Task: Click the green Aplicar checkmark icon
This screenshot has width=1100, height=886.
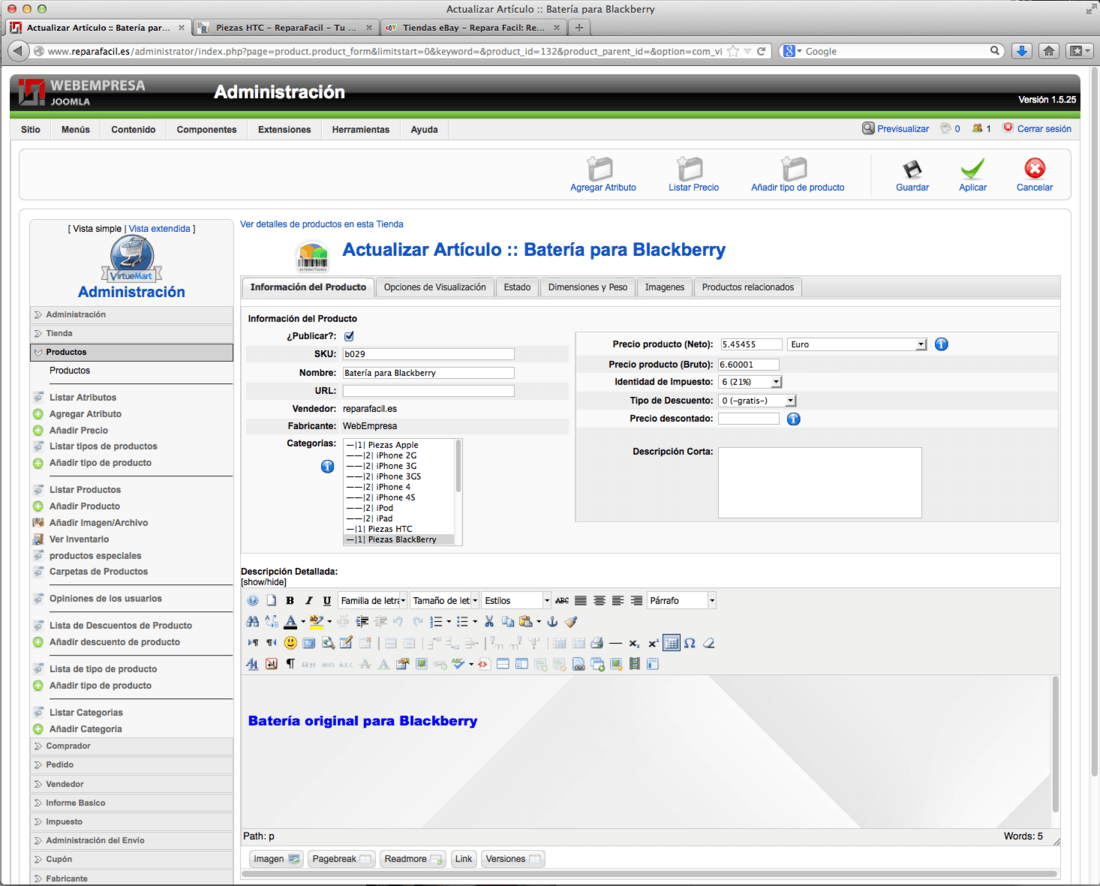Action: click(972, 169)
